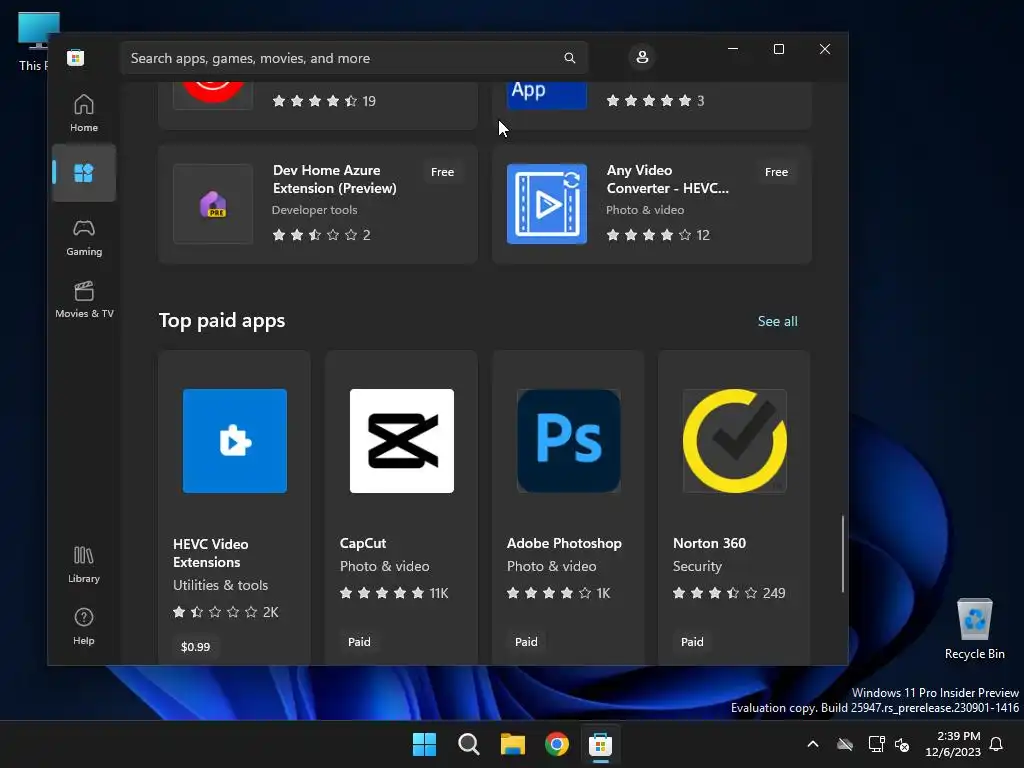The width and height of the screenshot is (1024, 768).
Task: Click the 249 rating under Norton 360
Action: (x=729, y=593)
